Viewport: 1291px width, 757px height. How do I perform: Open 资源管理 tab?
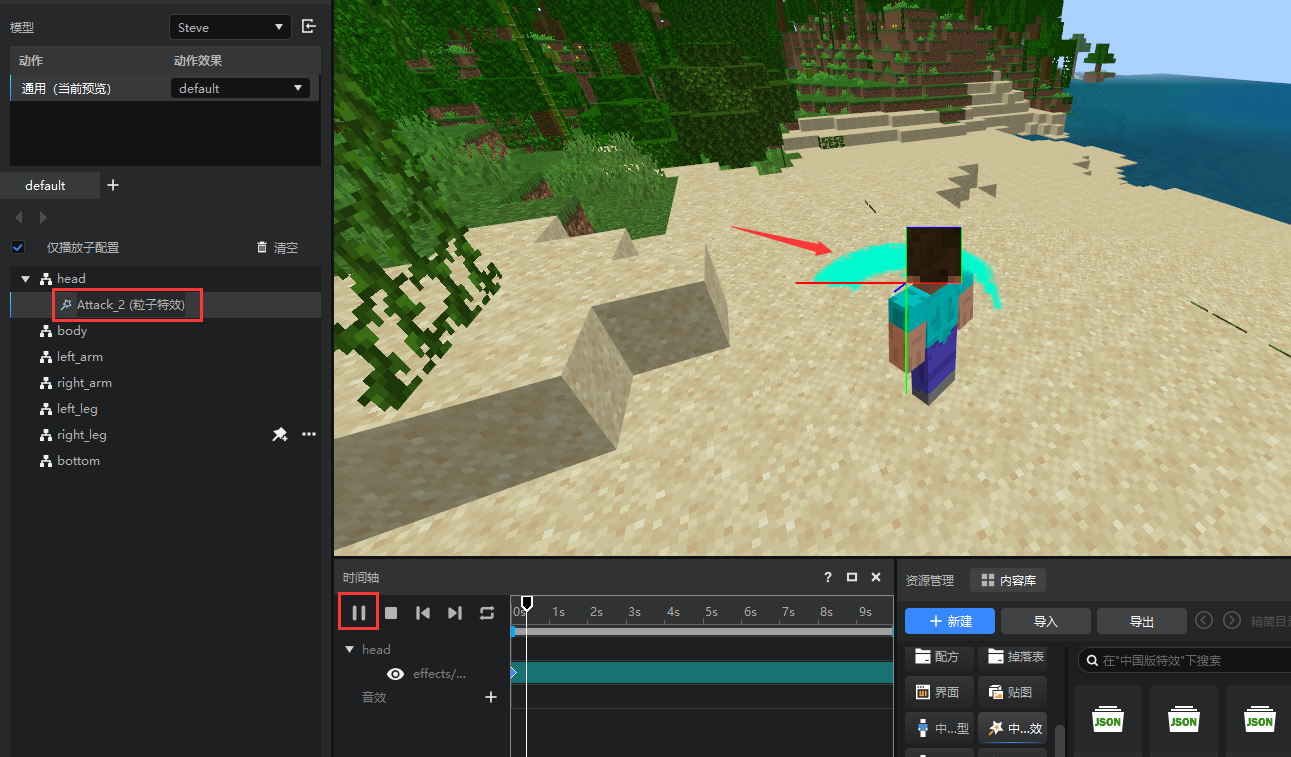coord(930,580)
